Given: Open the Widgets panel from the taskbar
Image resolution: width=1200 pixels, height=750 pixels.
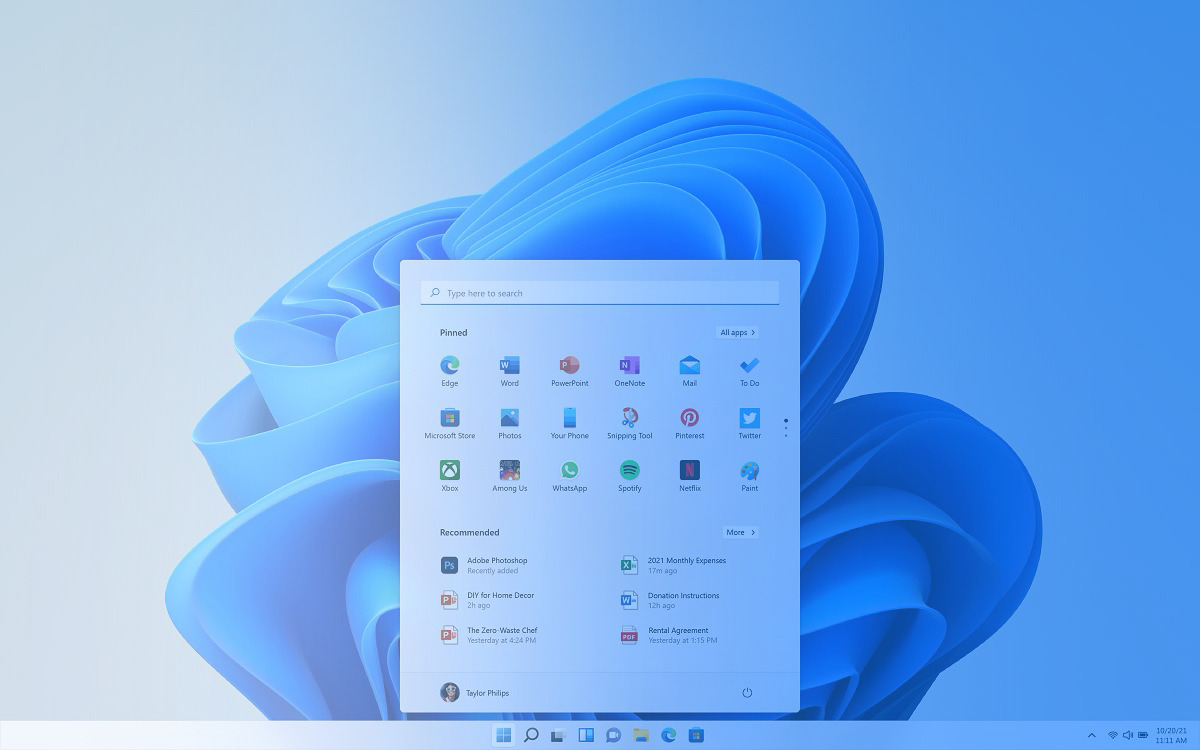Looking at the screenshot, I should (586, 735).
